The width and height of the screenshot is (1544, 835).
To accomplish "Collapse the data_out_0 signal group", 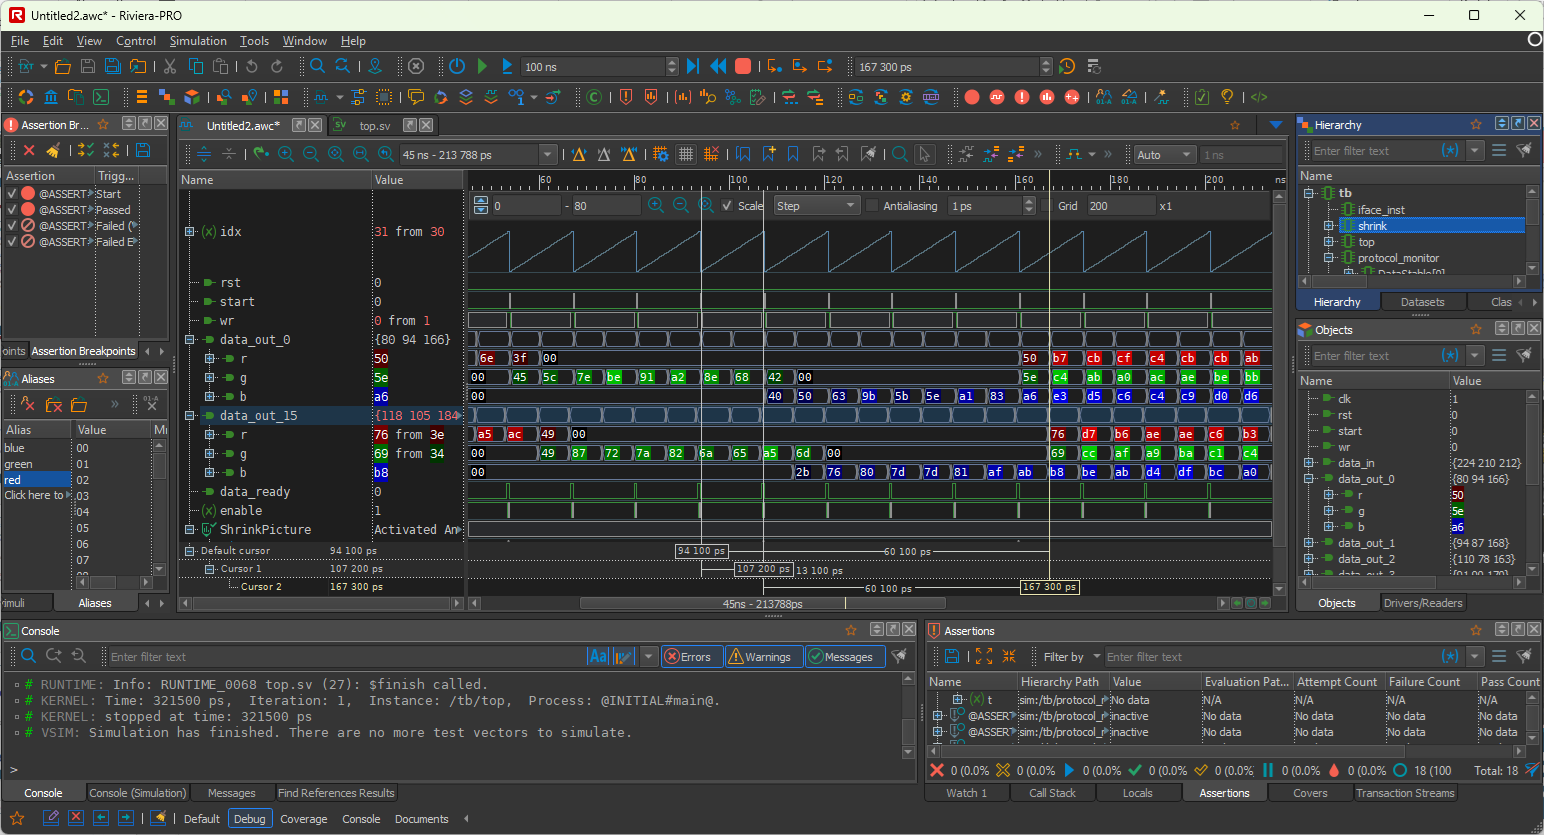I will pyautogui.click(x=190, y=340).
